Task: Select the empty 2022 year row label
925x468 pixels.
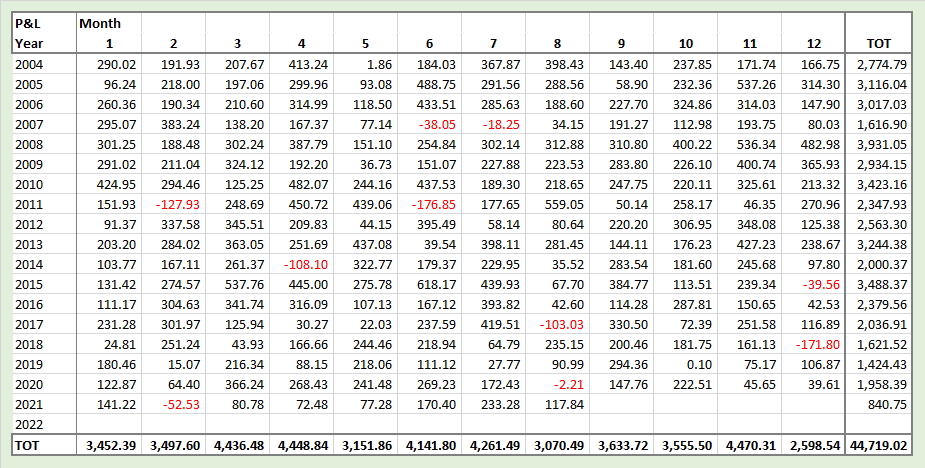Action: (30, 422)
